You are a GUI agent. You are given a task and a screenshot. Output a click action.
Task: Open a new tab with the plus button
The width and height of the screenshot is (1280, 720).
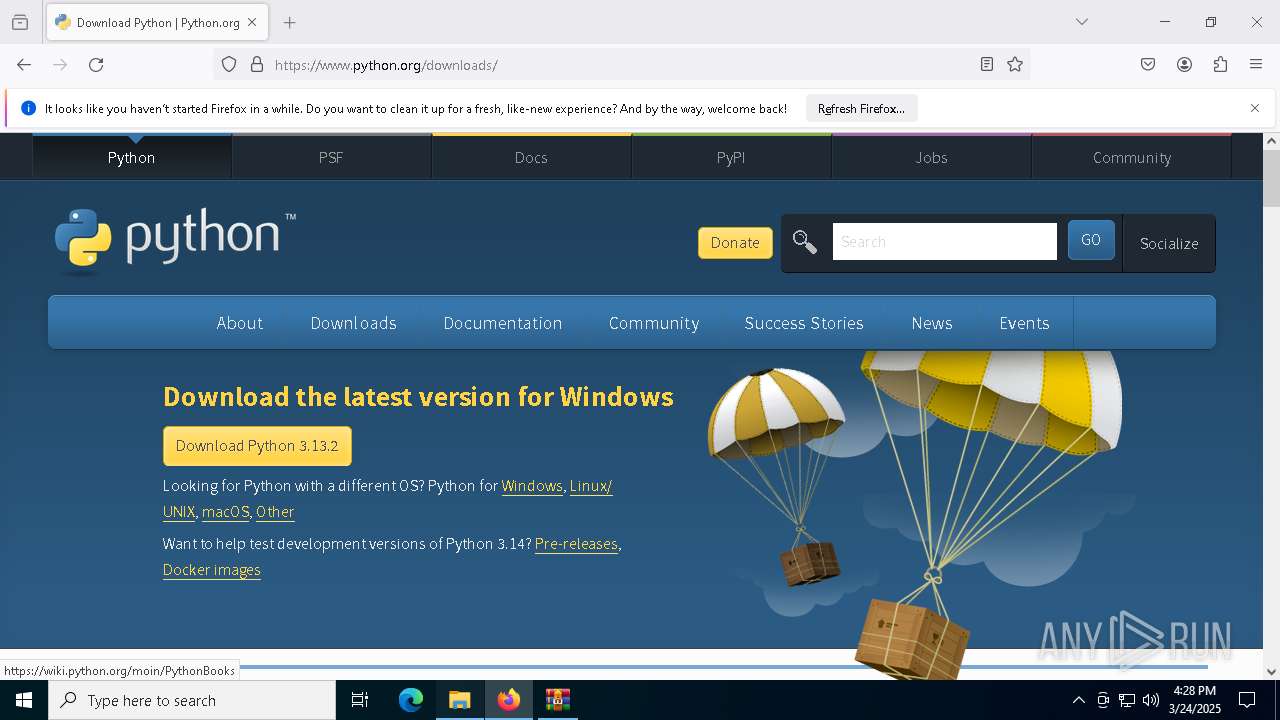click(289, 22)
